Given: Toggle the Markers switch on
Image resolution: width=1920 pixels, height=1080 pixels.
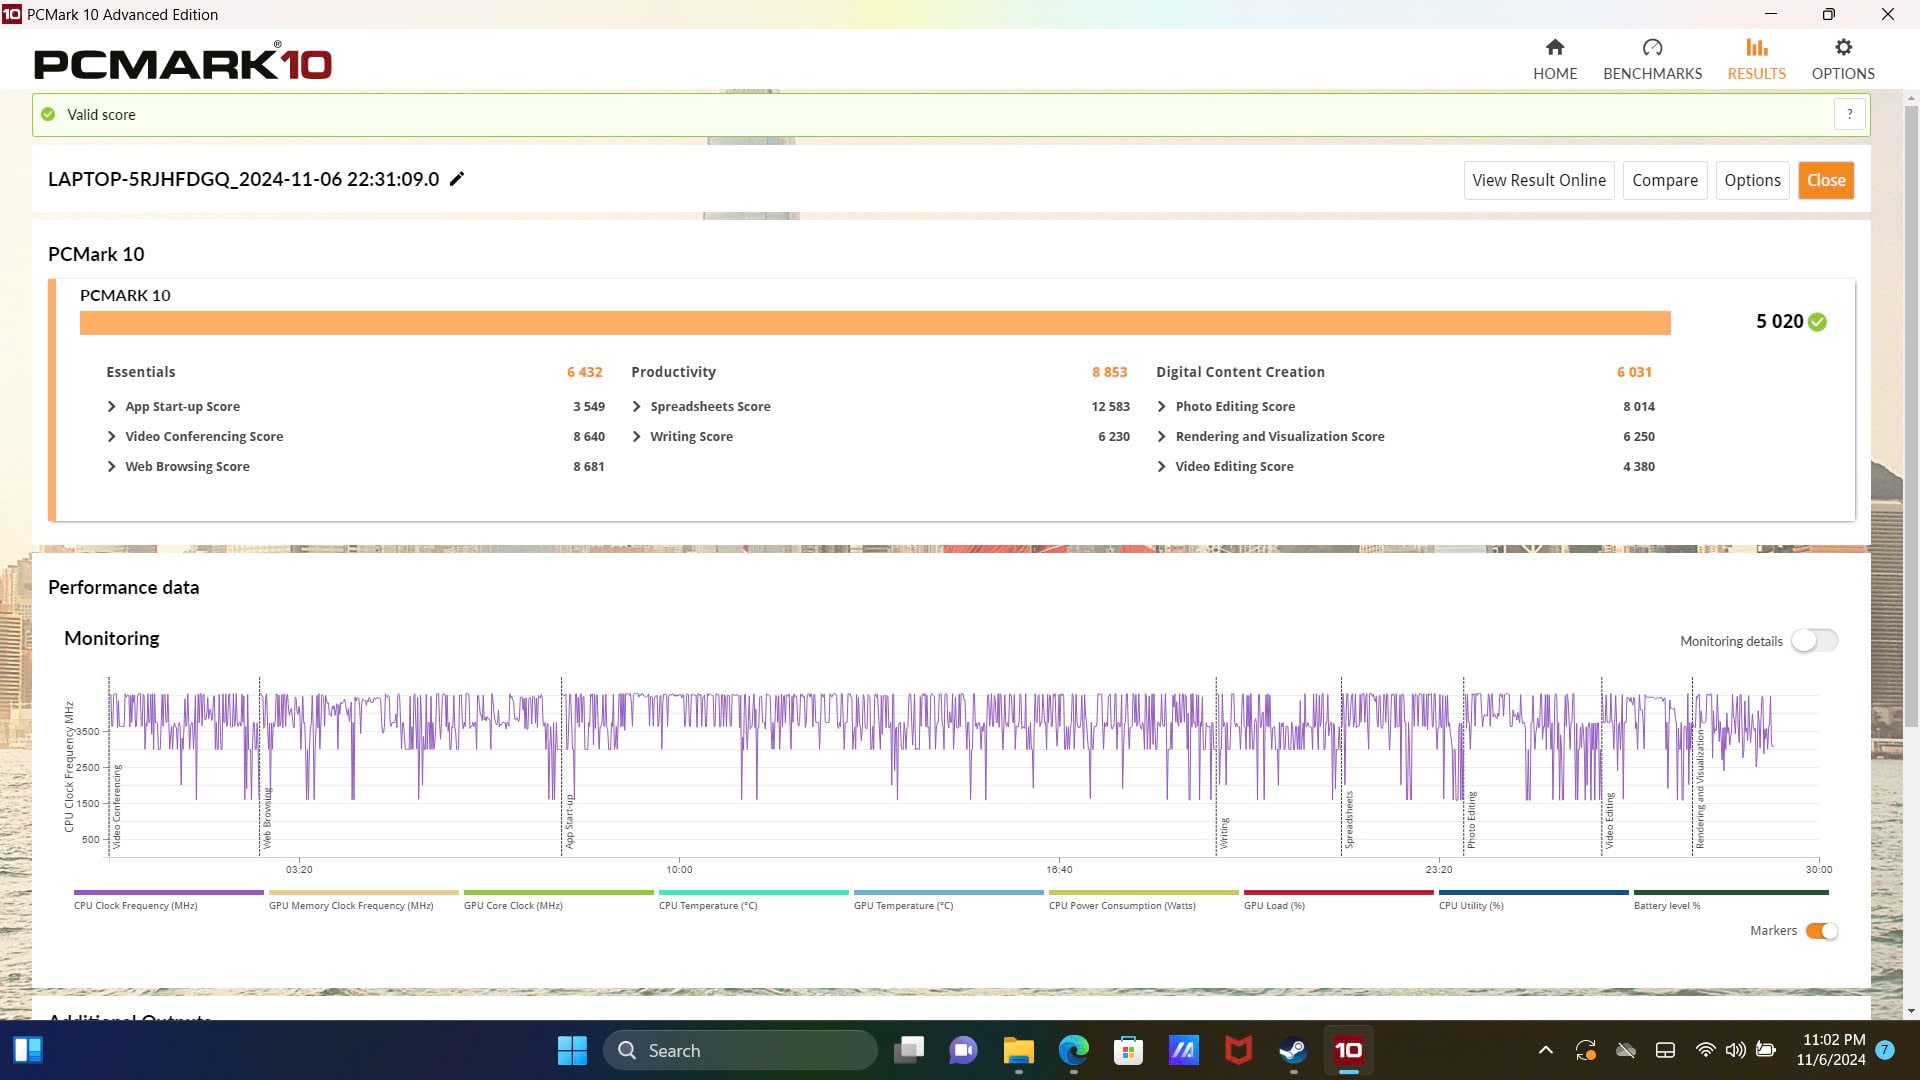Looking at the screenshot, I should tap(1824, 930).
